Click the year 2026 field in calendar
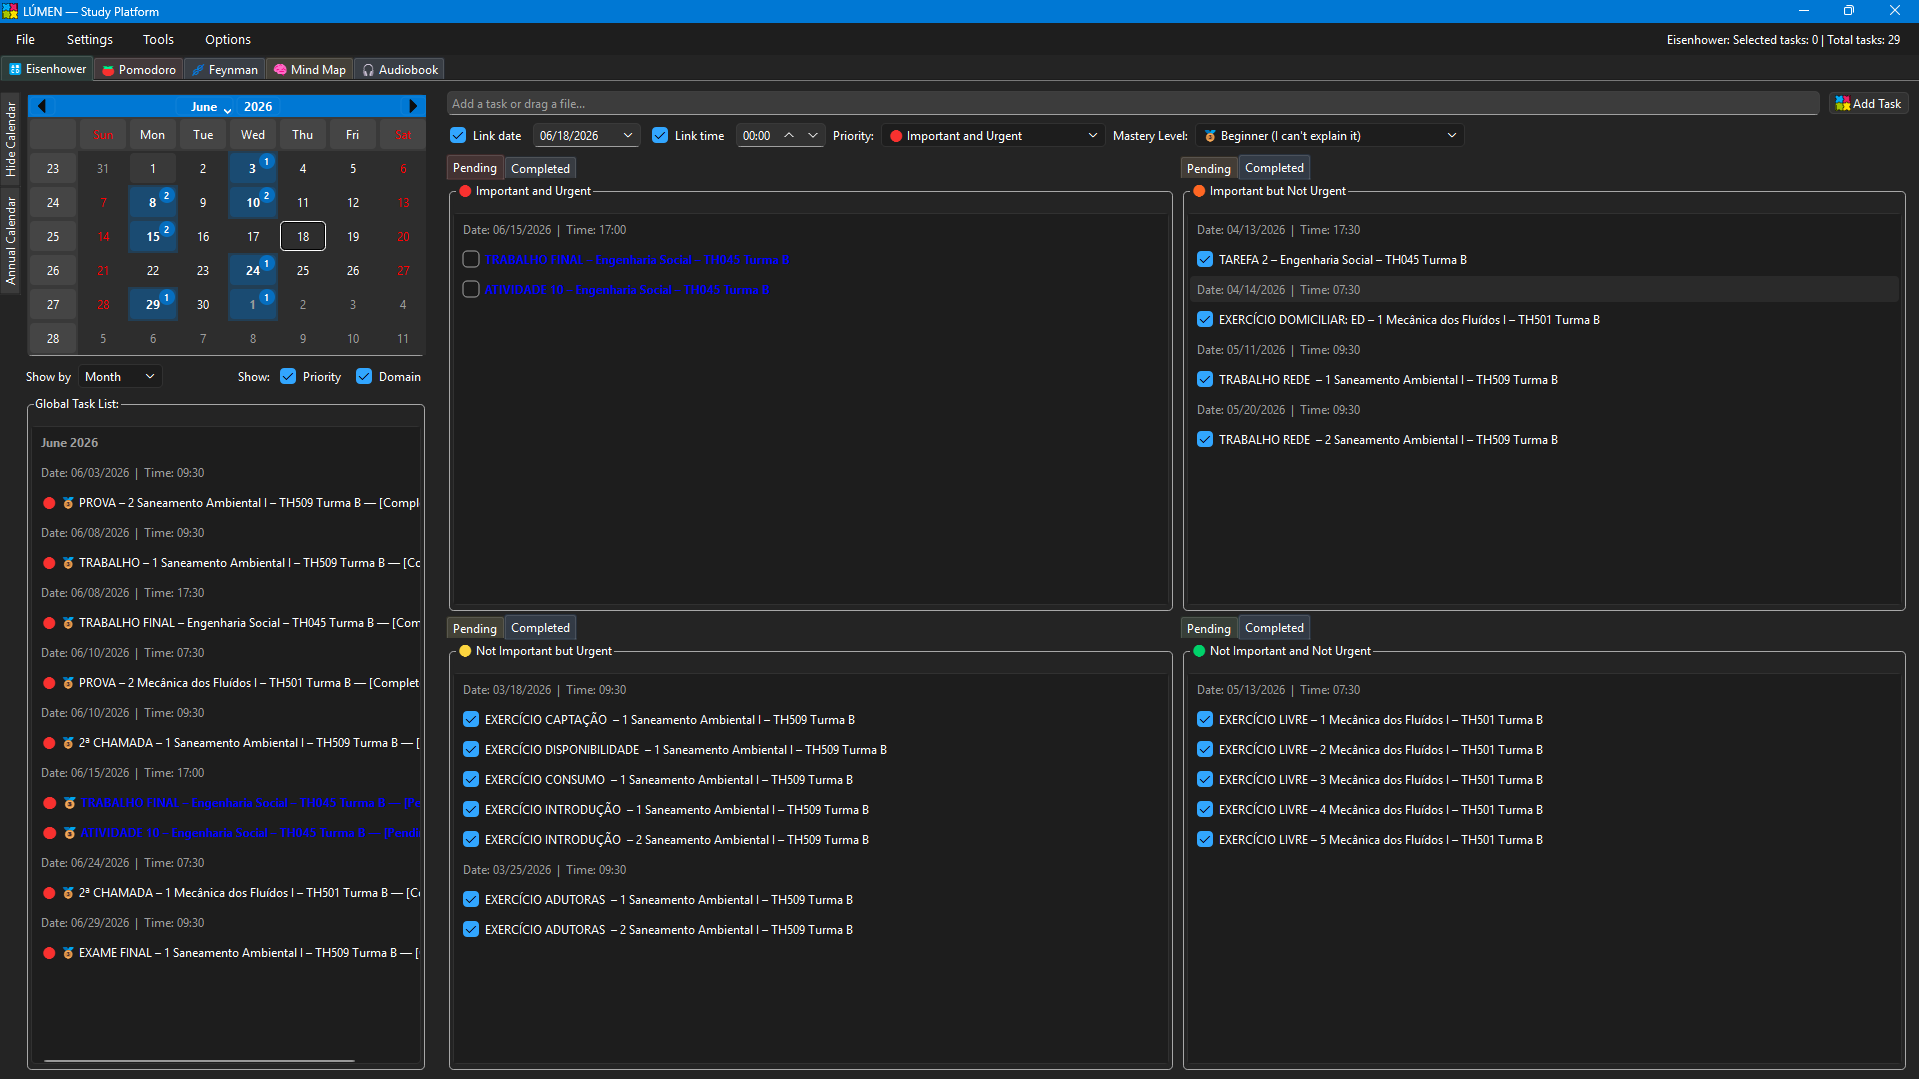Image resolution: width=1919 pixels, height=1079 pixels. (258, 107)
